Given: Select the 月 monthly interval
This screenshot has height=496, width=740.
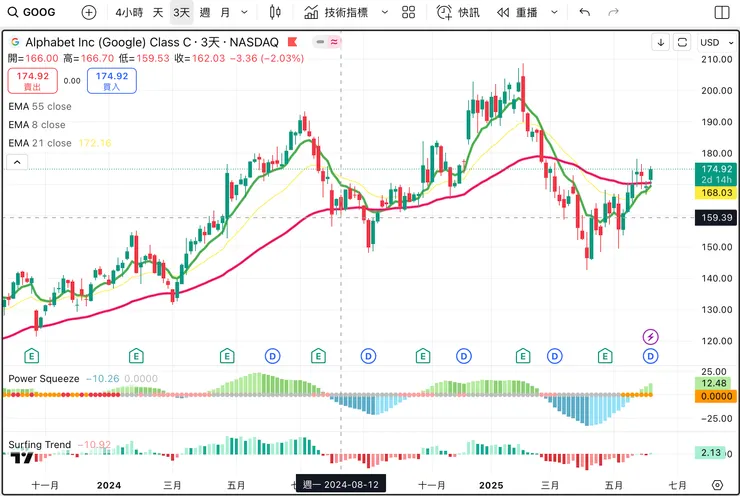Looking at the screenshot, I should [226, 12].
